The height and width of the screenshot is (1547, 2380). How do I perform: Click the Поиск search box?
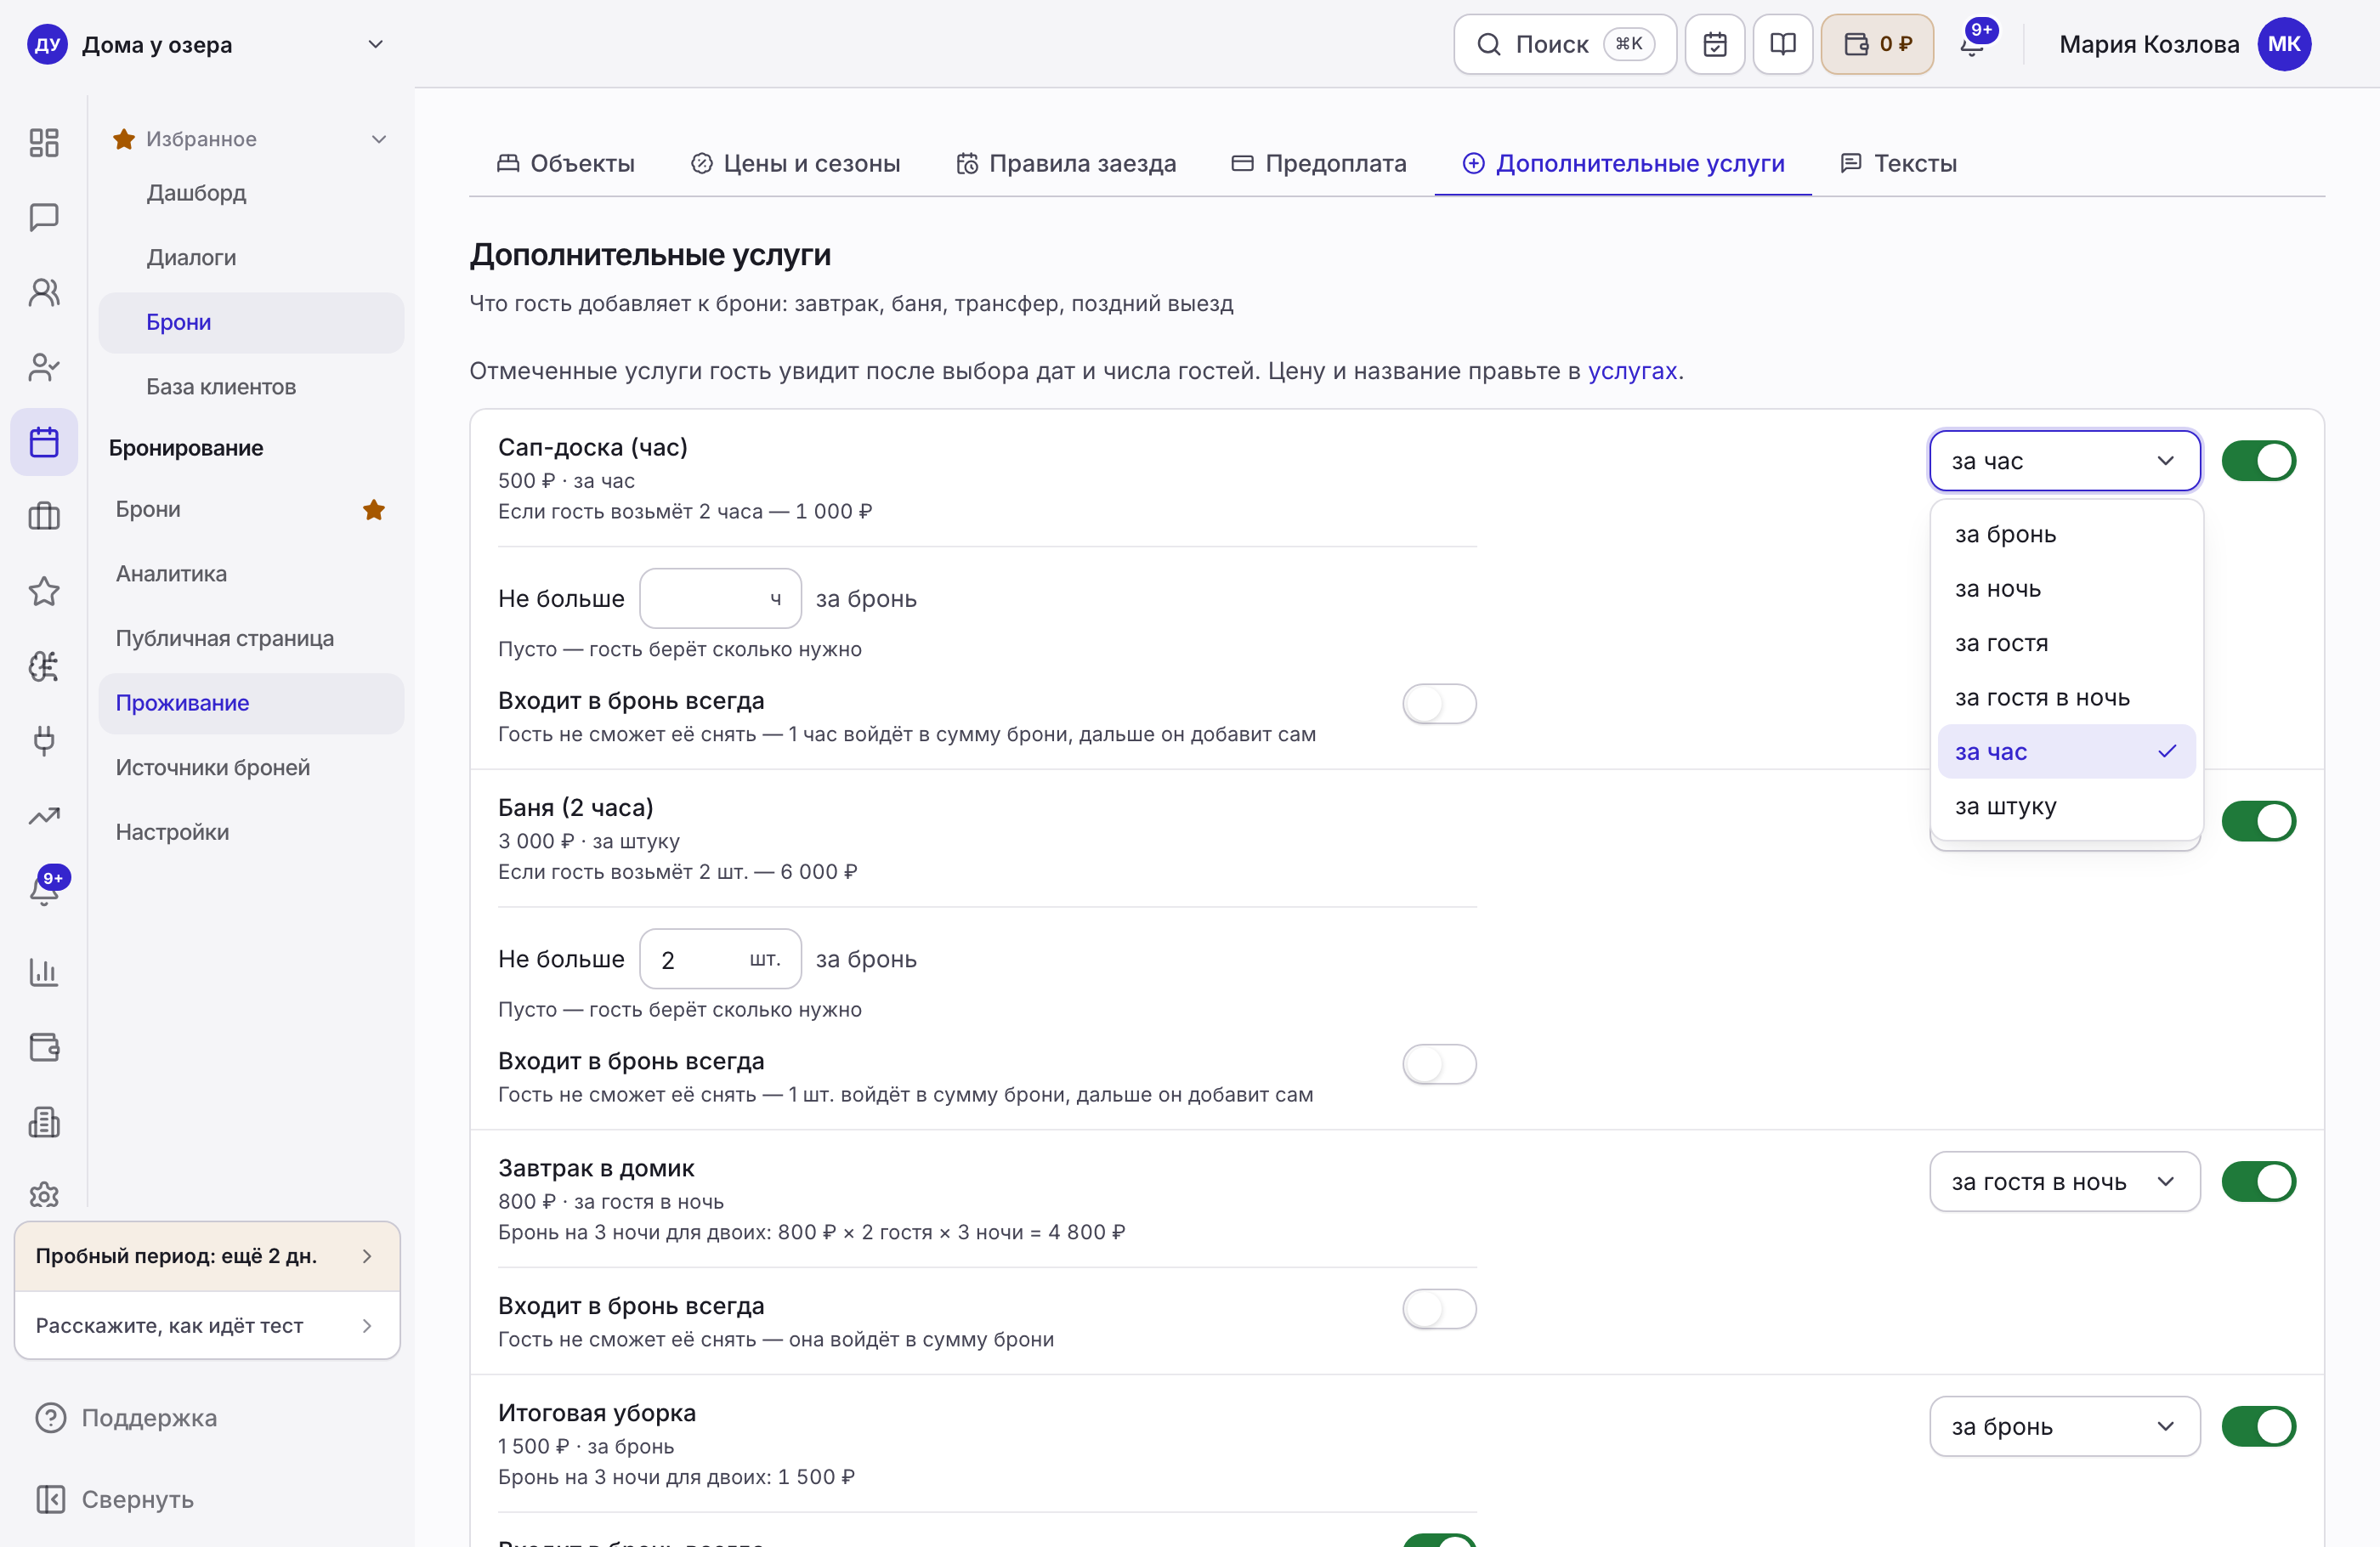1565,44
